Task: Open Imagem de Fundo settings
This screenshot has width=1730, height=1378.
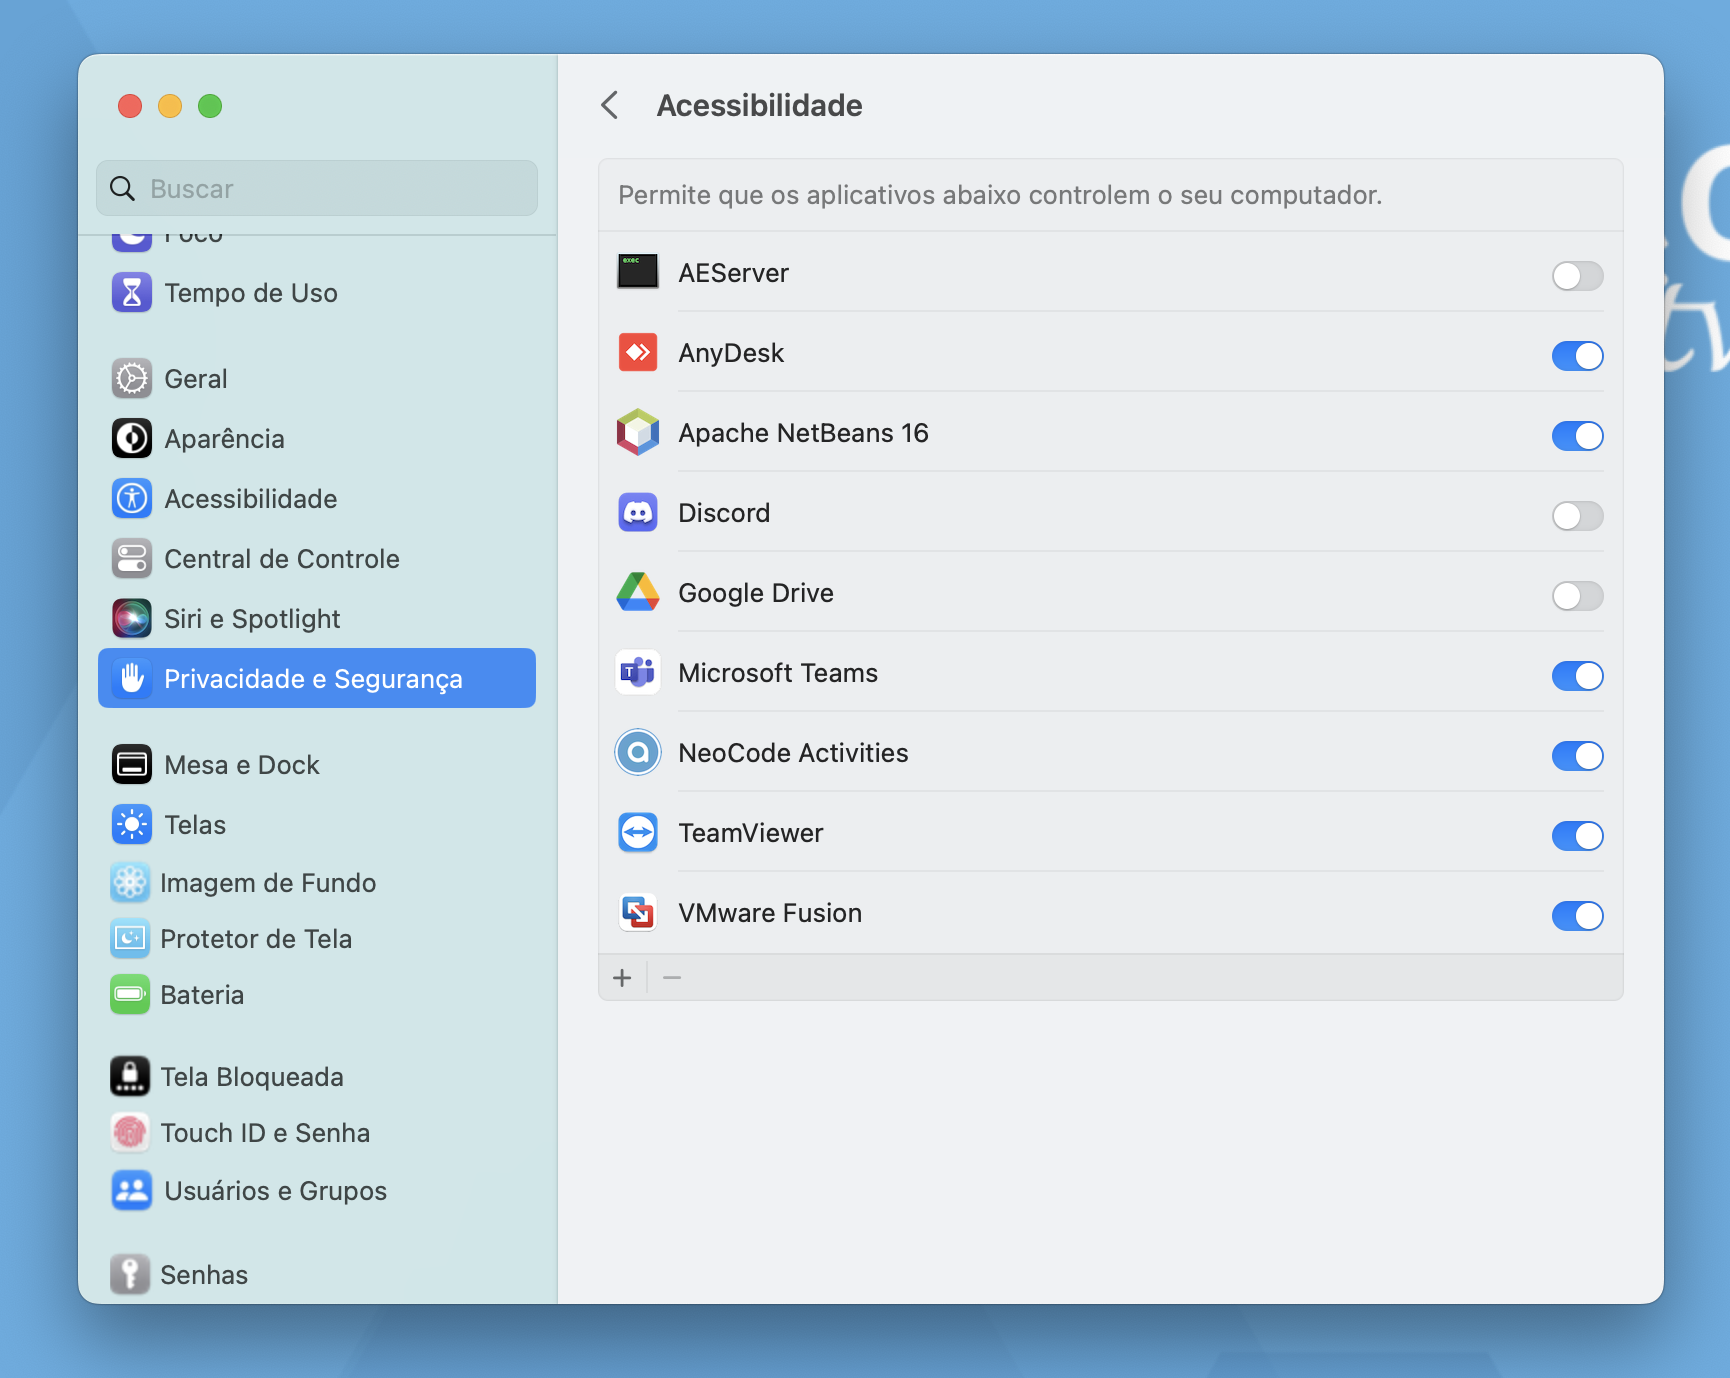Action: [x=317, y=882]
